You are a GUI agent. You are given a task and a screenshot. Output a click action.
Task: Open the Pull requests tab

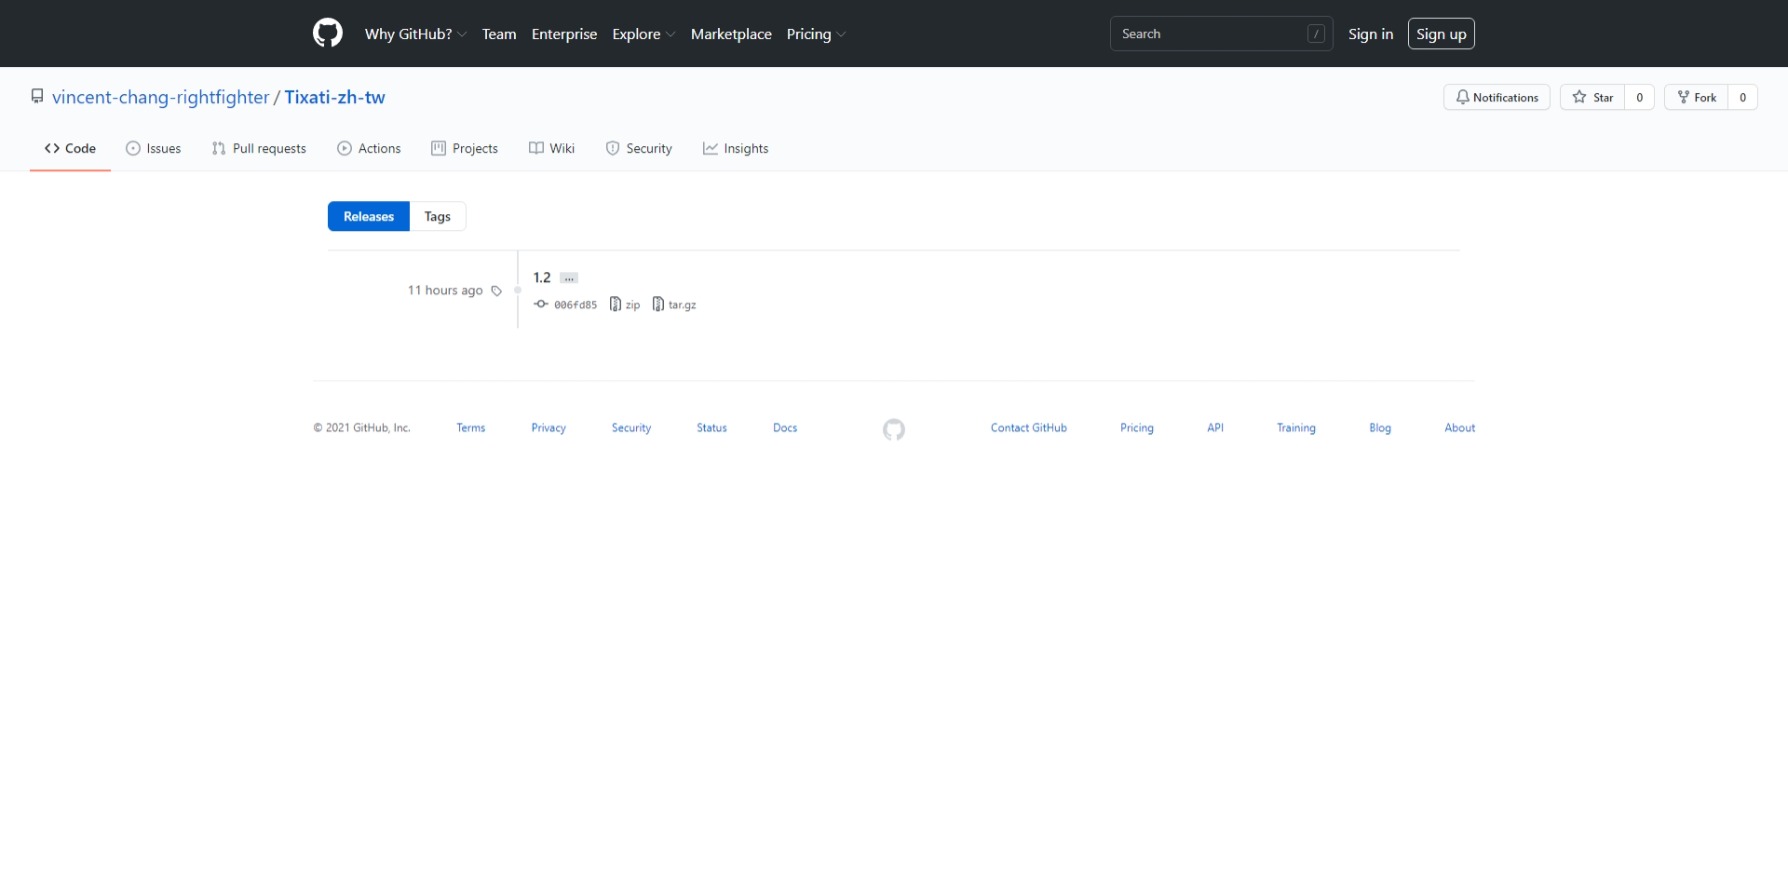(x=259, y=148)
